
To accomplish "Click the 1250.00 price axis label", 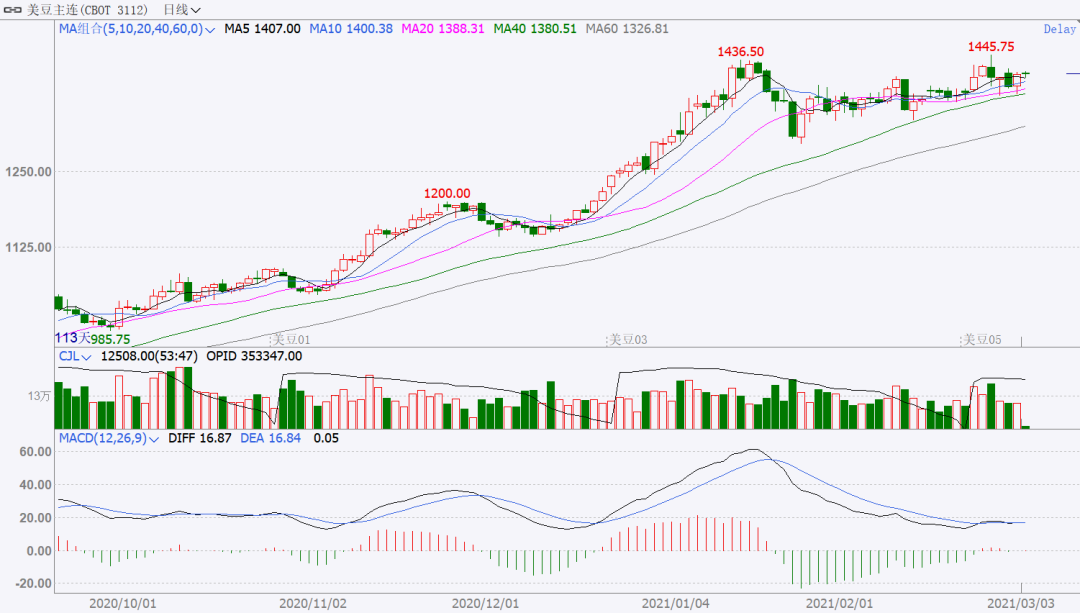I will click(29, 172).
